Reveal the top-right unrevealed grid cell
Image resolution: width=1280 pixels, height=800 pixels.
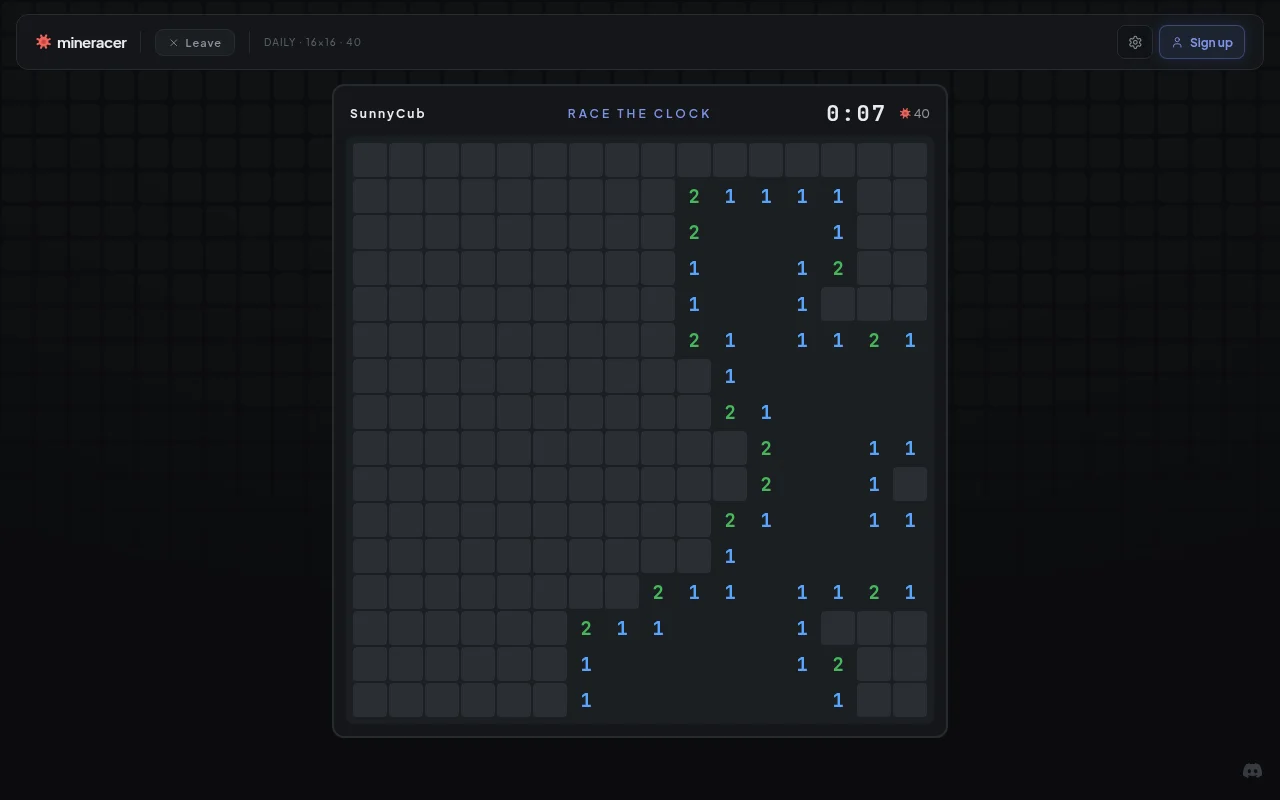pyautogui.click(x=910, y=160)
